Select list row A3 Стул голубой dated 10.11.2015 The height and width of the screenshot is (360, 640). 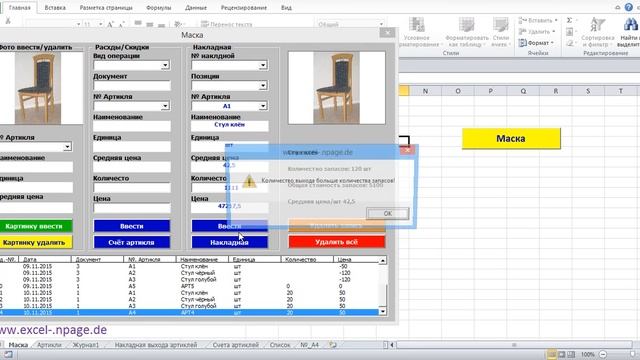(x=190, y=306)
